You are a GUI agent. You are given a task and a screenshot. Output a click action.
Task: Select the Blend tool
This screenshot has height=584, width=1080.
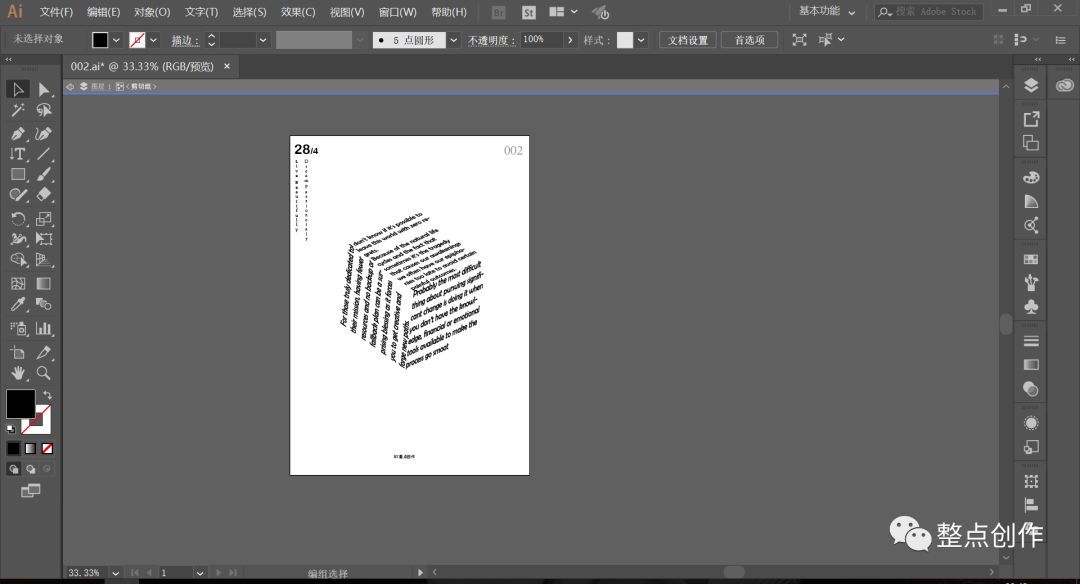click(44, 304)
